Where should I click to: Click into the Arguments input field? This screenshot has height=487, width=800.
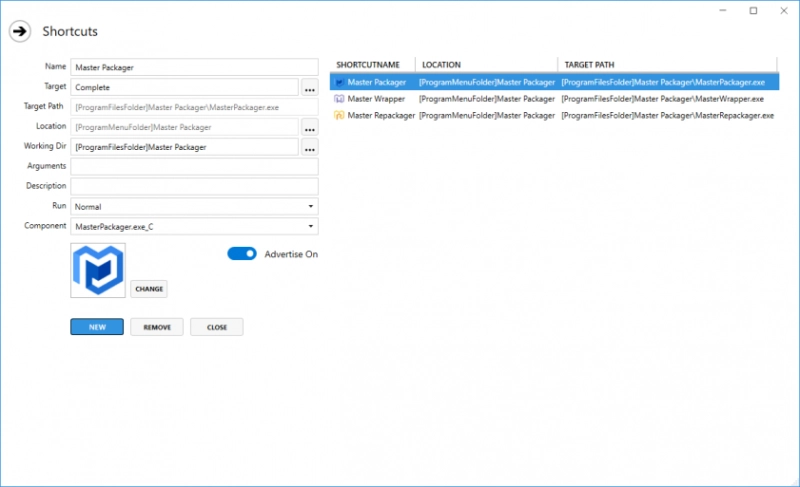pyautogui.click(x=194, y=167)
